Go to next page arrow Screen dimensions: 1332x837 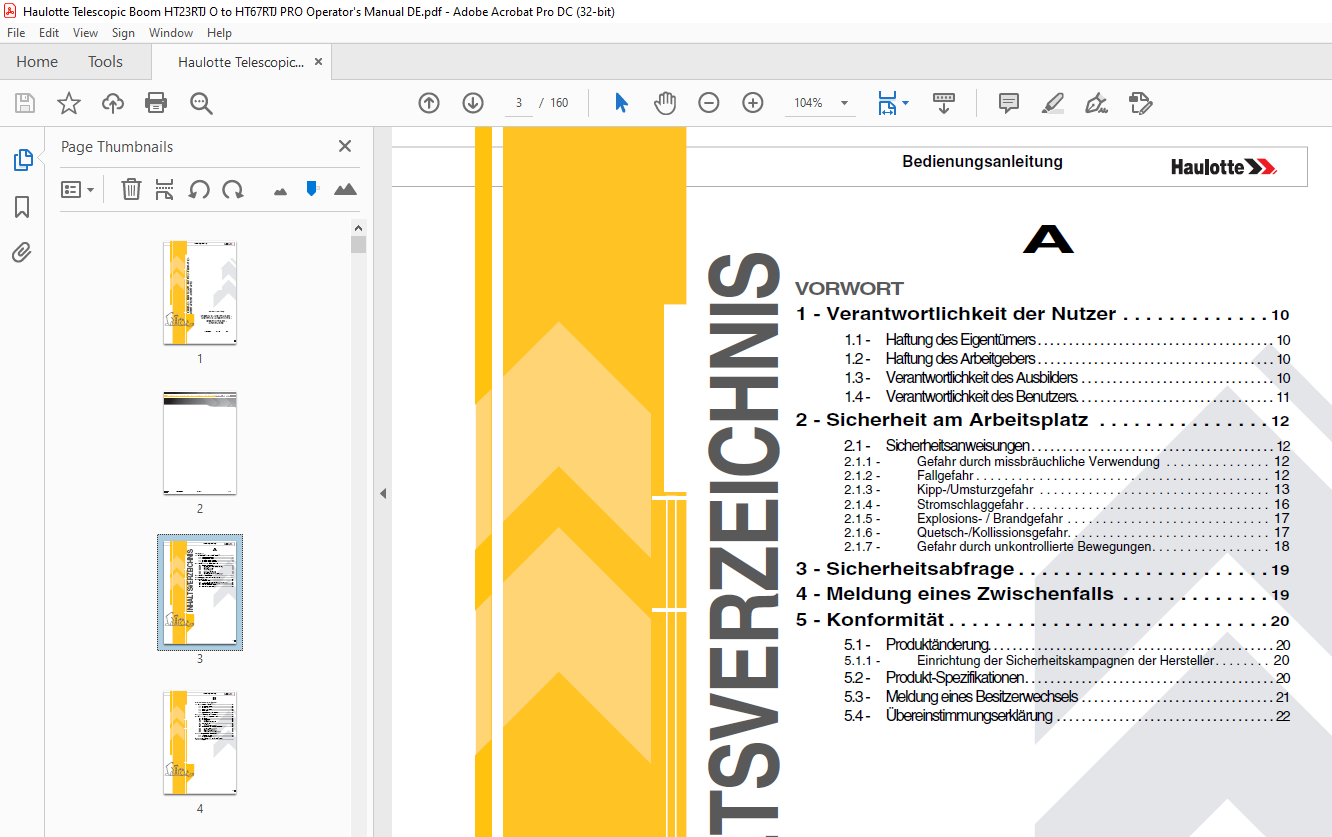click(x=473, y=103)
